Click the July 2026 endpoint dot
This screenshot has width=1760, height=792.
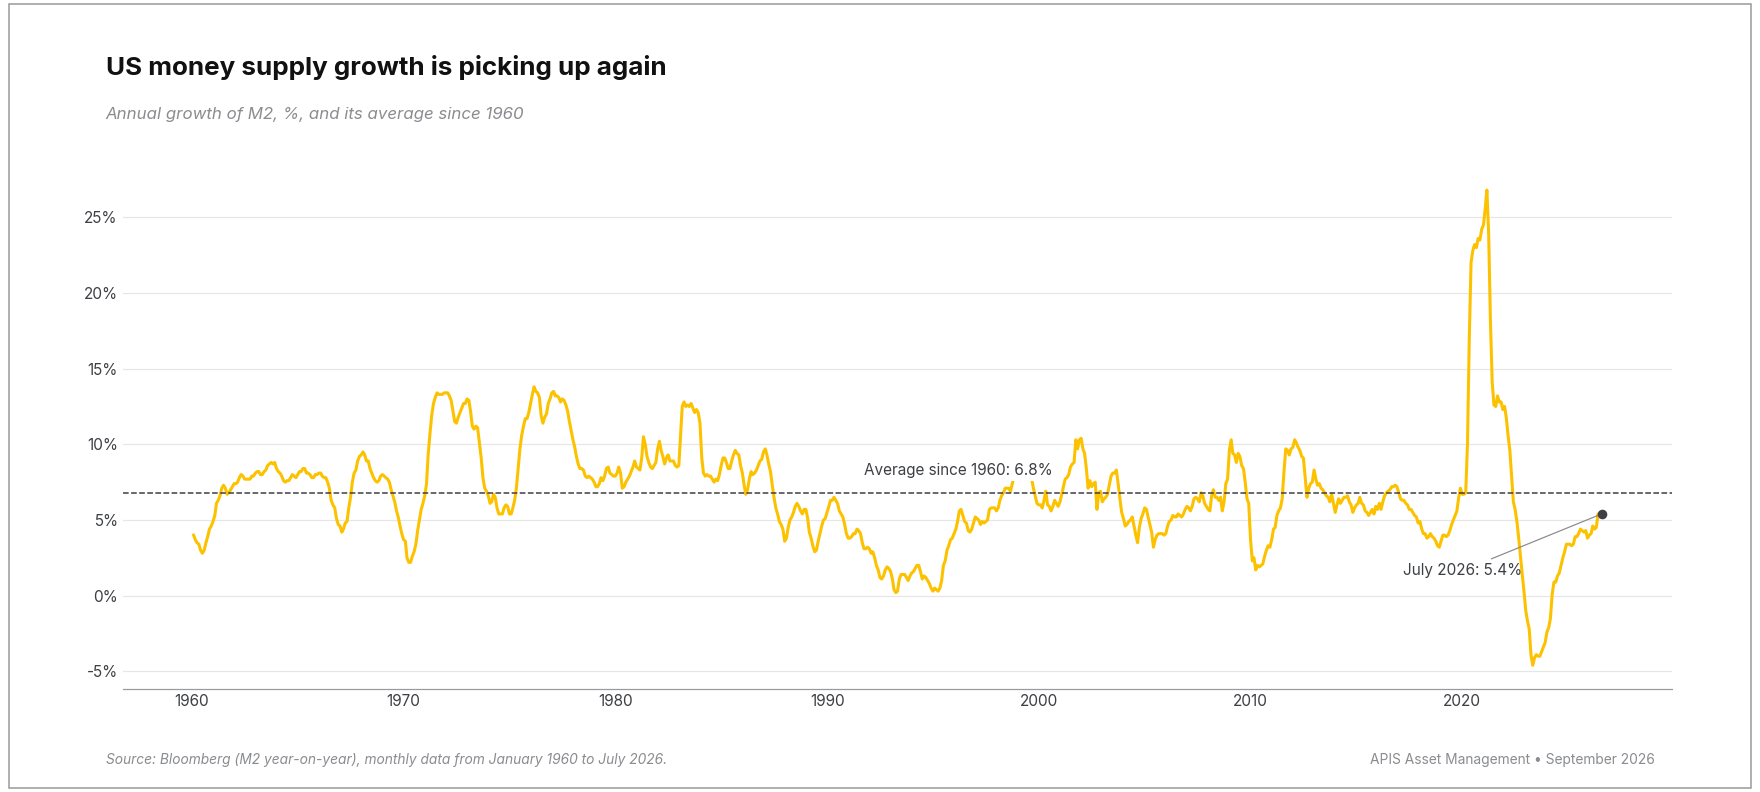(x=1602, y=514)
